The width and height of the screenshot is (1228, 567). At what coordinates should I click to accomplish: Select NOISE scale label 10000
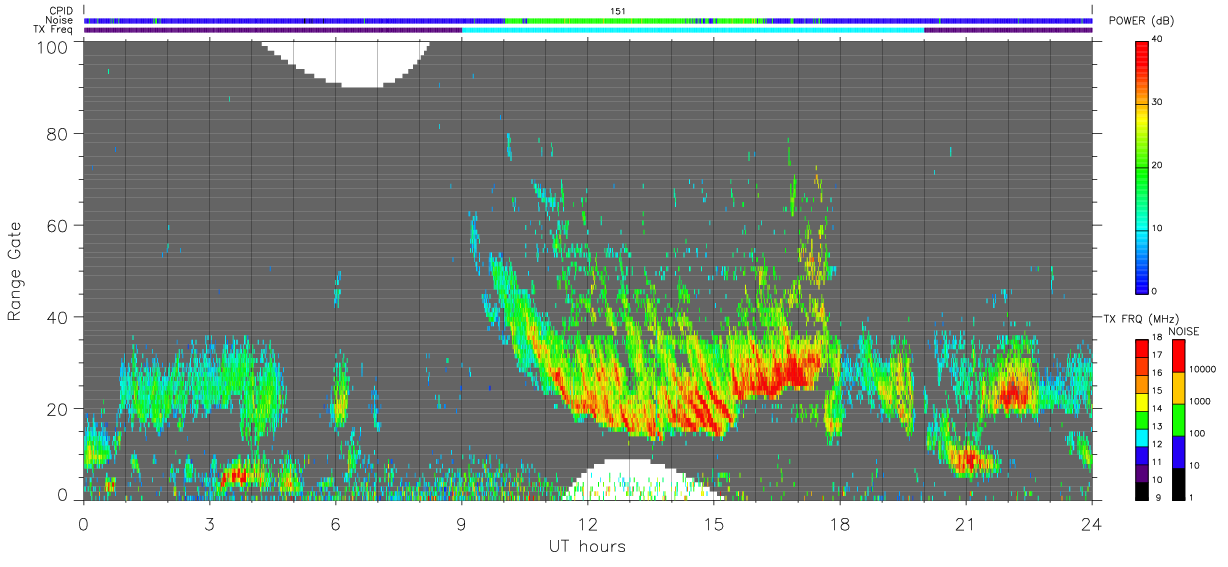point(1201,370)
